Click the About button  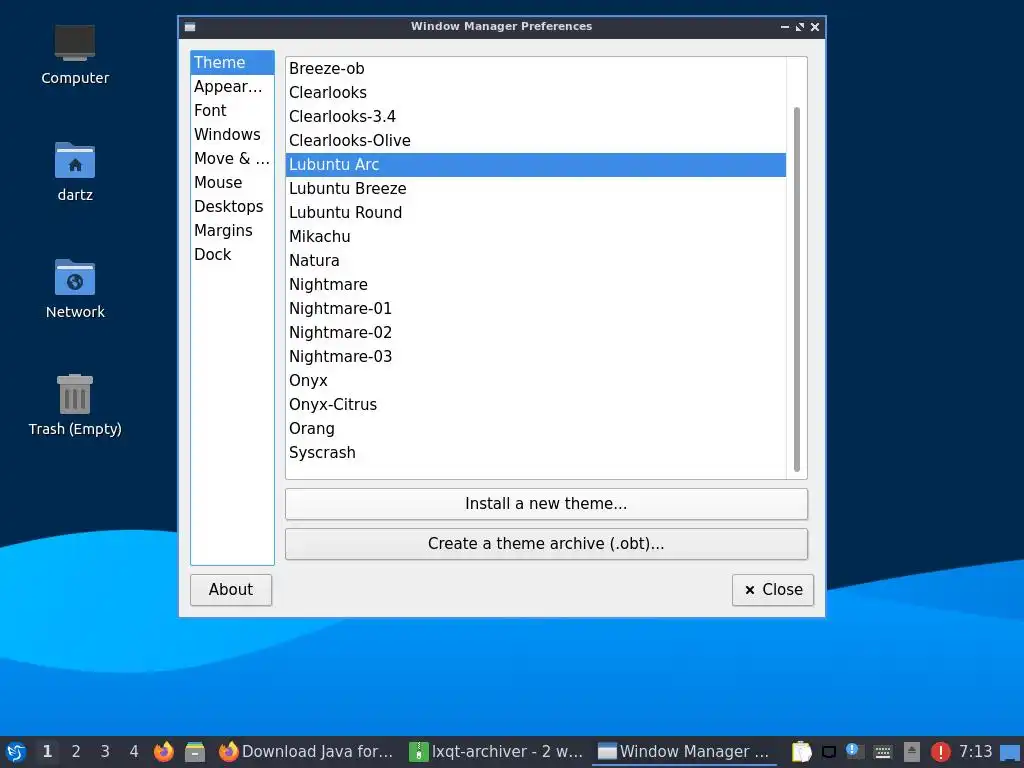(231, 590)
